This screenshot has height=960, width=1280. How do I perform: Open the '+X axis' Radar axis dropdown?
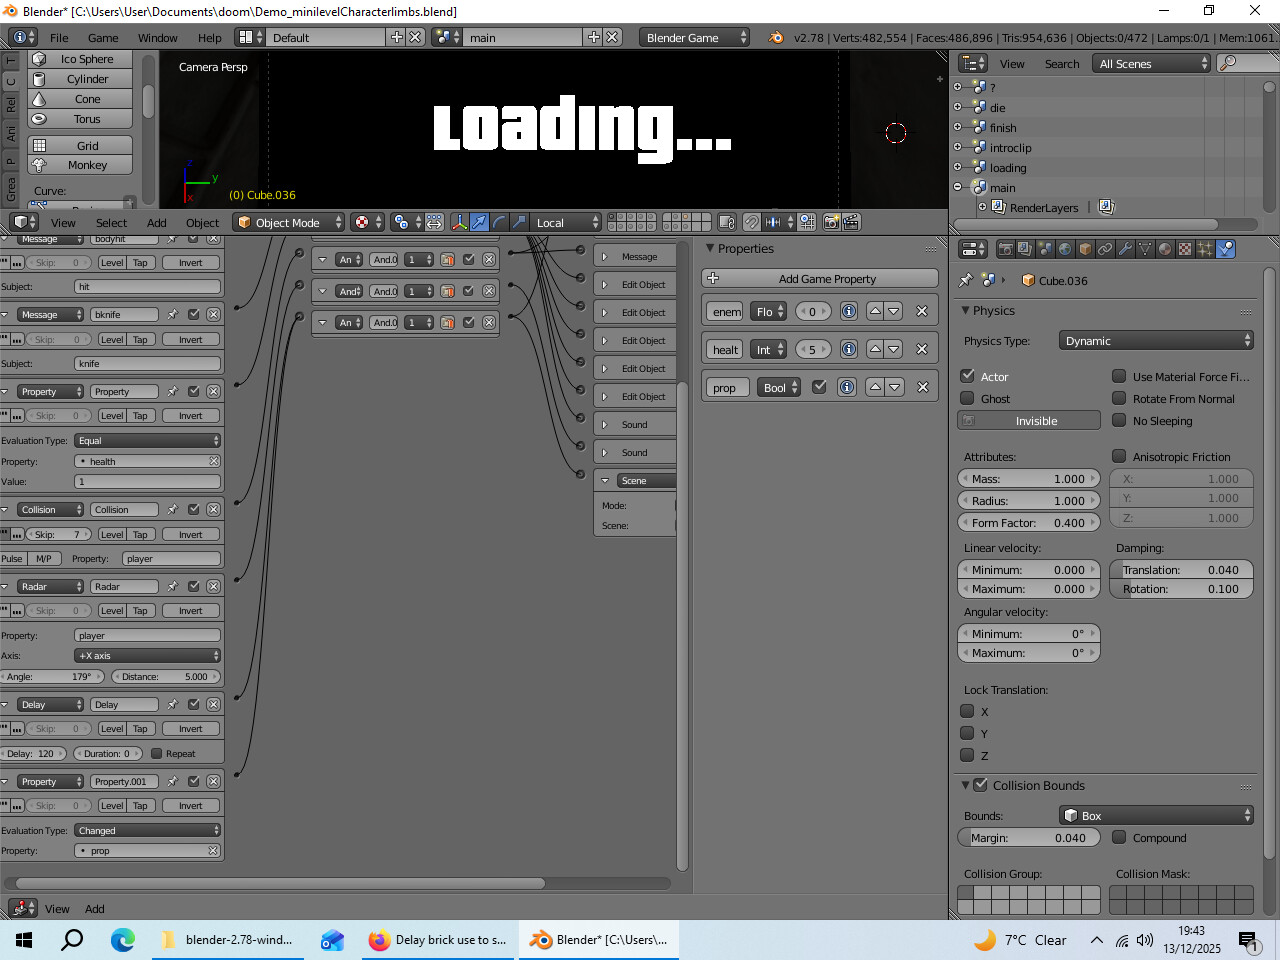[148, 655]
